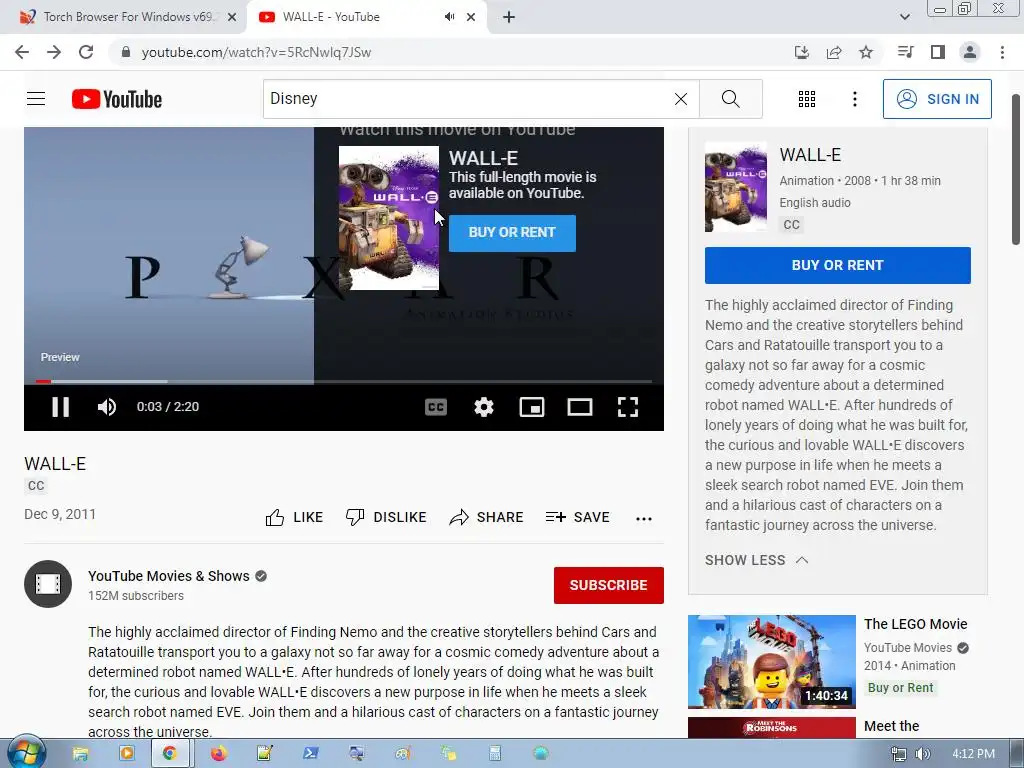Seek on the video progress bar
1024x768 pixels.
344,381
